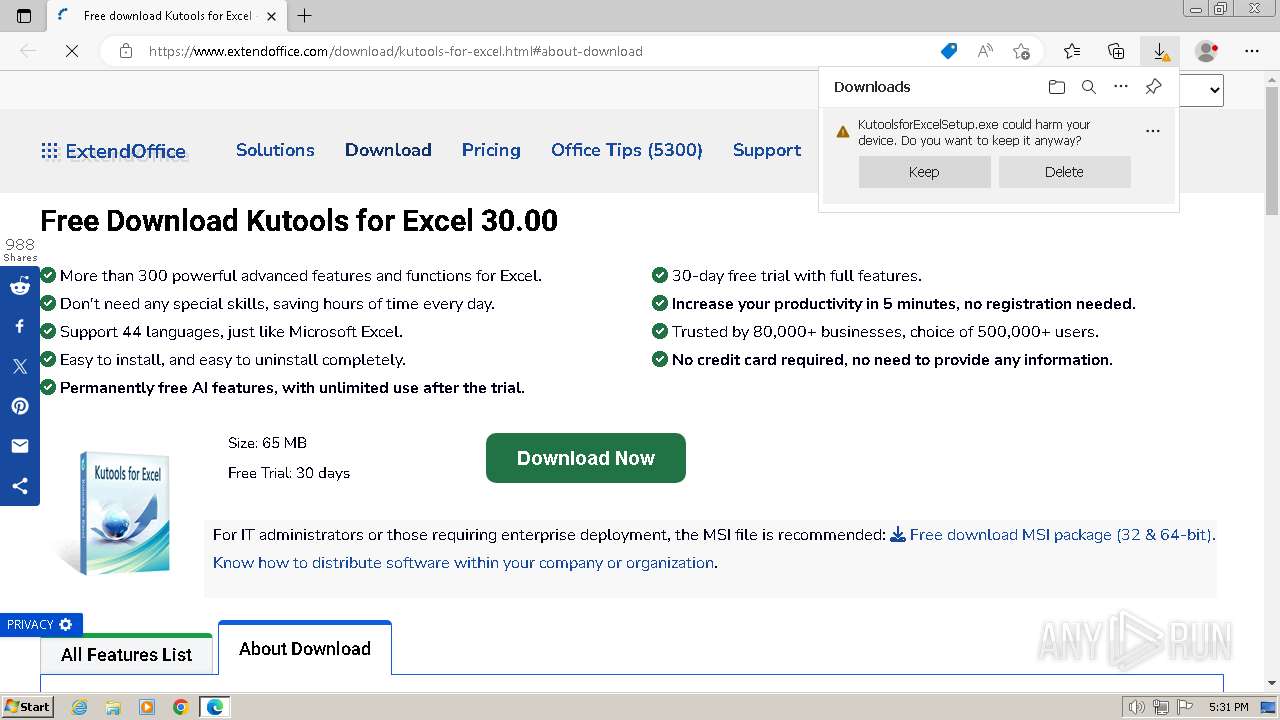Open the browser profile avatar
The width and height of the screenshot is (1280, 720).
coord(1207,51)
